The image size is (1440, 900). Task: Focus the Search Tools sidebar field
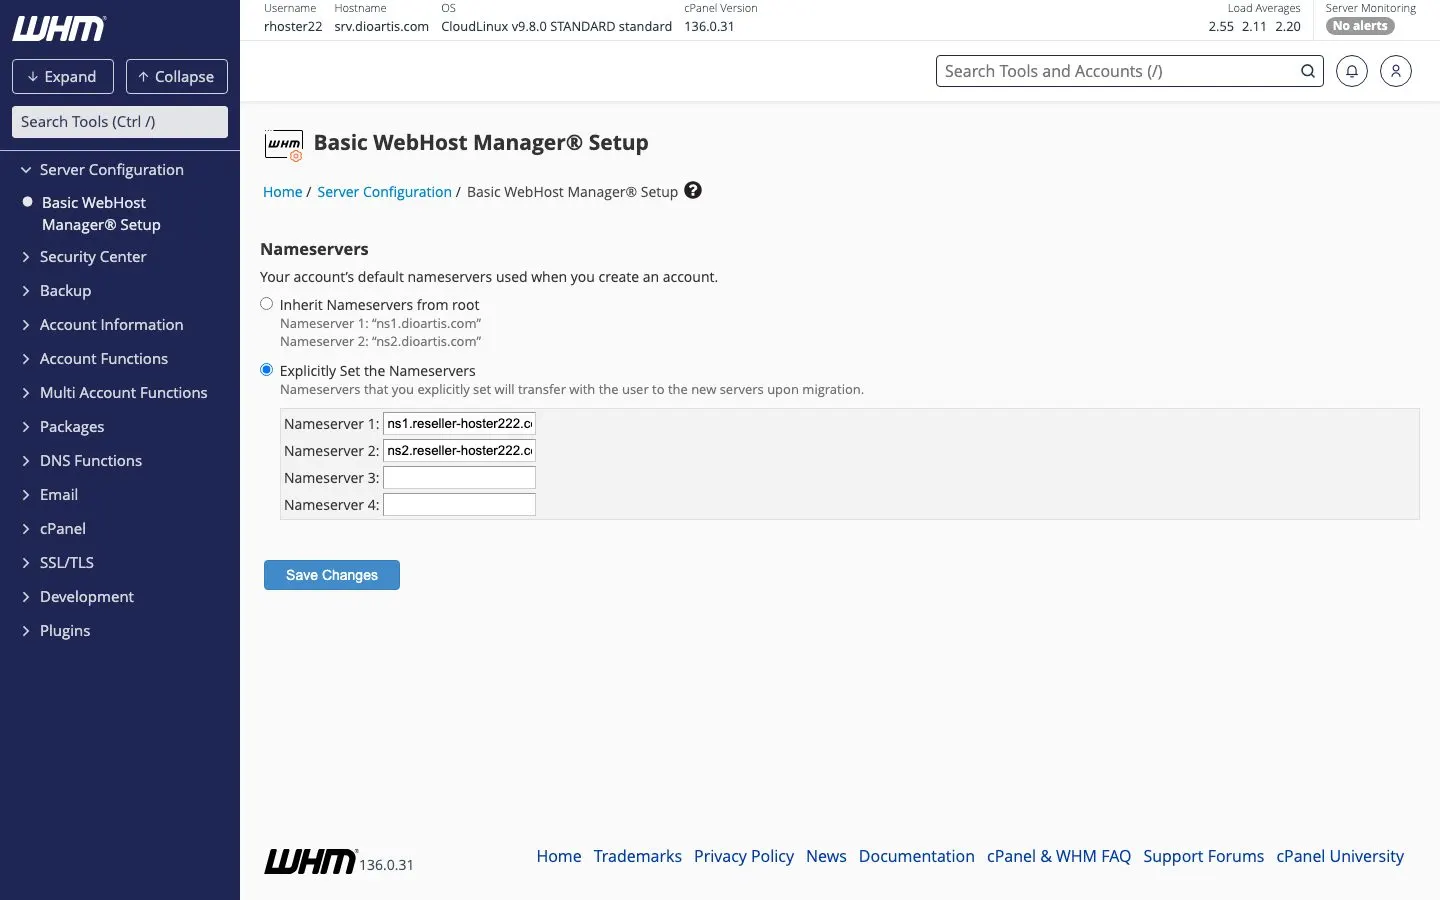click(120, 122)
